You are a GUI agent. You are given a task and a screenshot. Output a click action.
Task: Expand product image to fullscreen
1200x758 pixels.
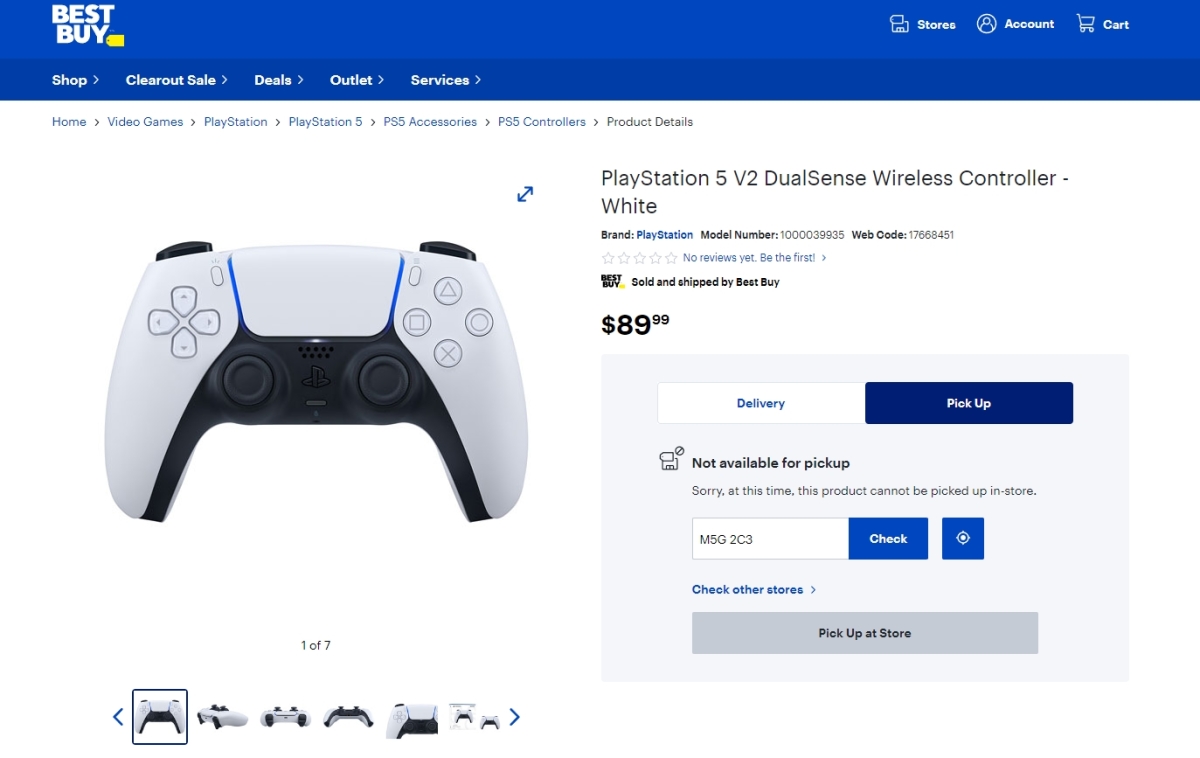tap(525, 194)
